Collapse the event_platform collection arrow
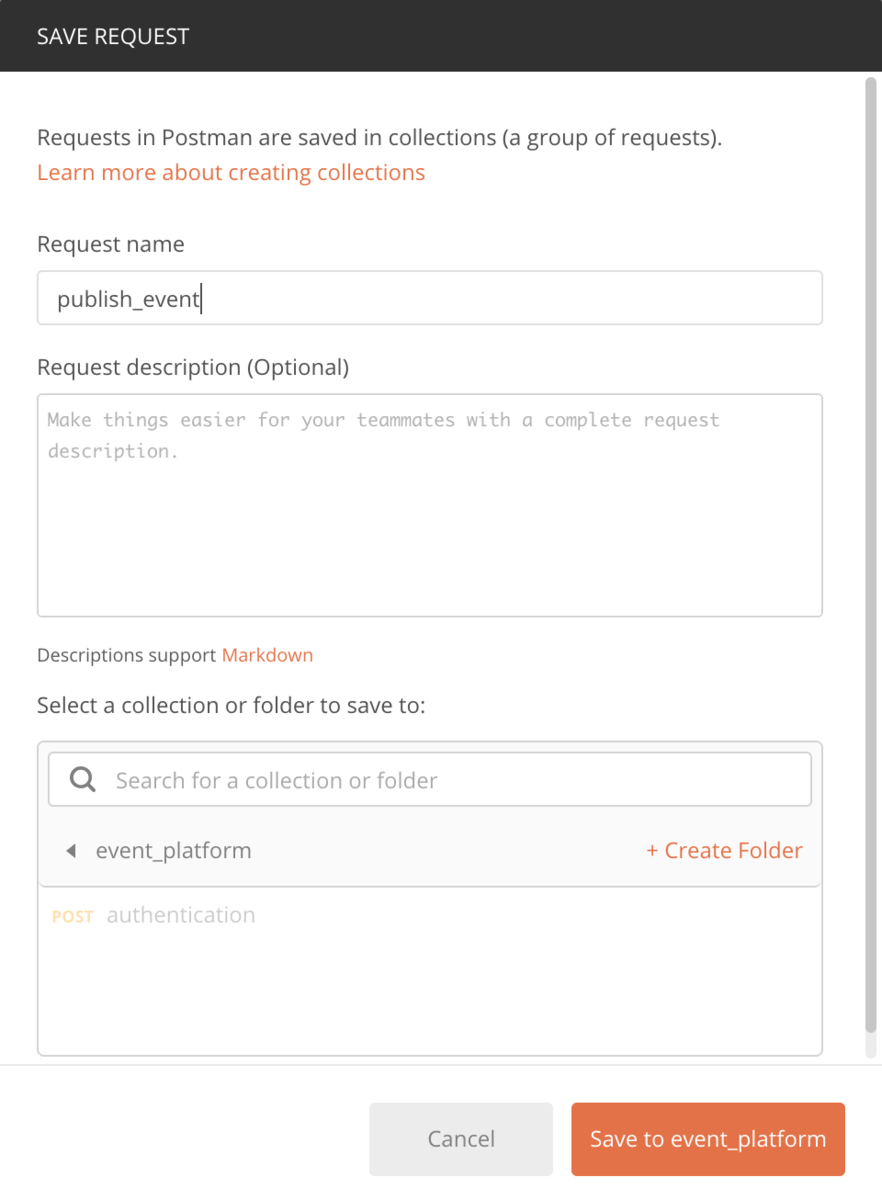The image size is (882, 1200). (70, 851)
